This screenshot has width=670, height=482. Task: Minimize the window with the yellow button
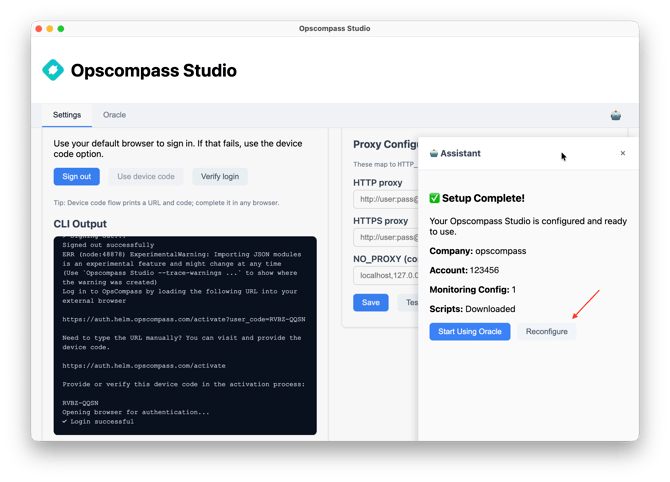pos(50,29)
